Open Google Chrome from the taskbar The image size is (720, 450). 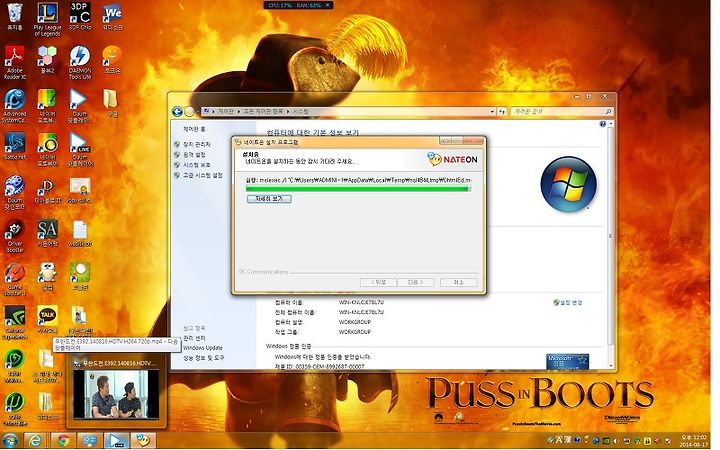[x=63, y=440]
